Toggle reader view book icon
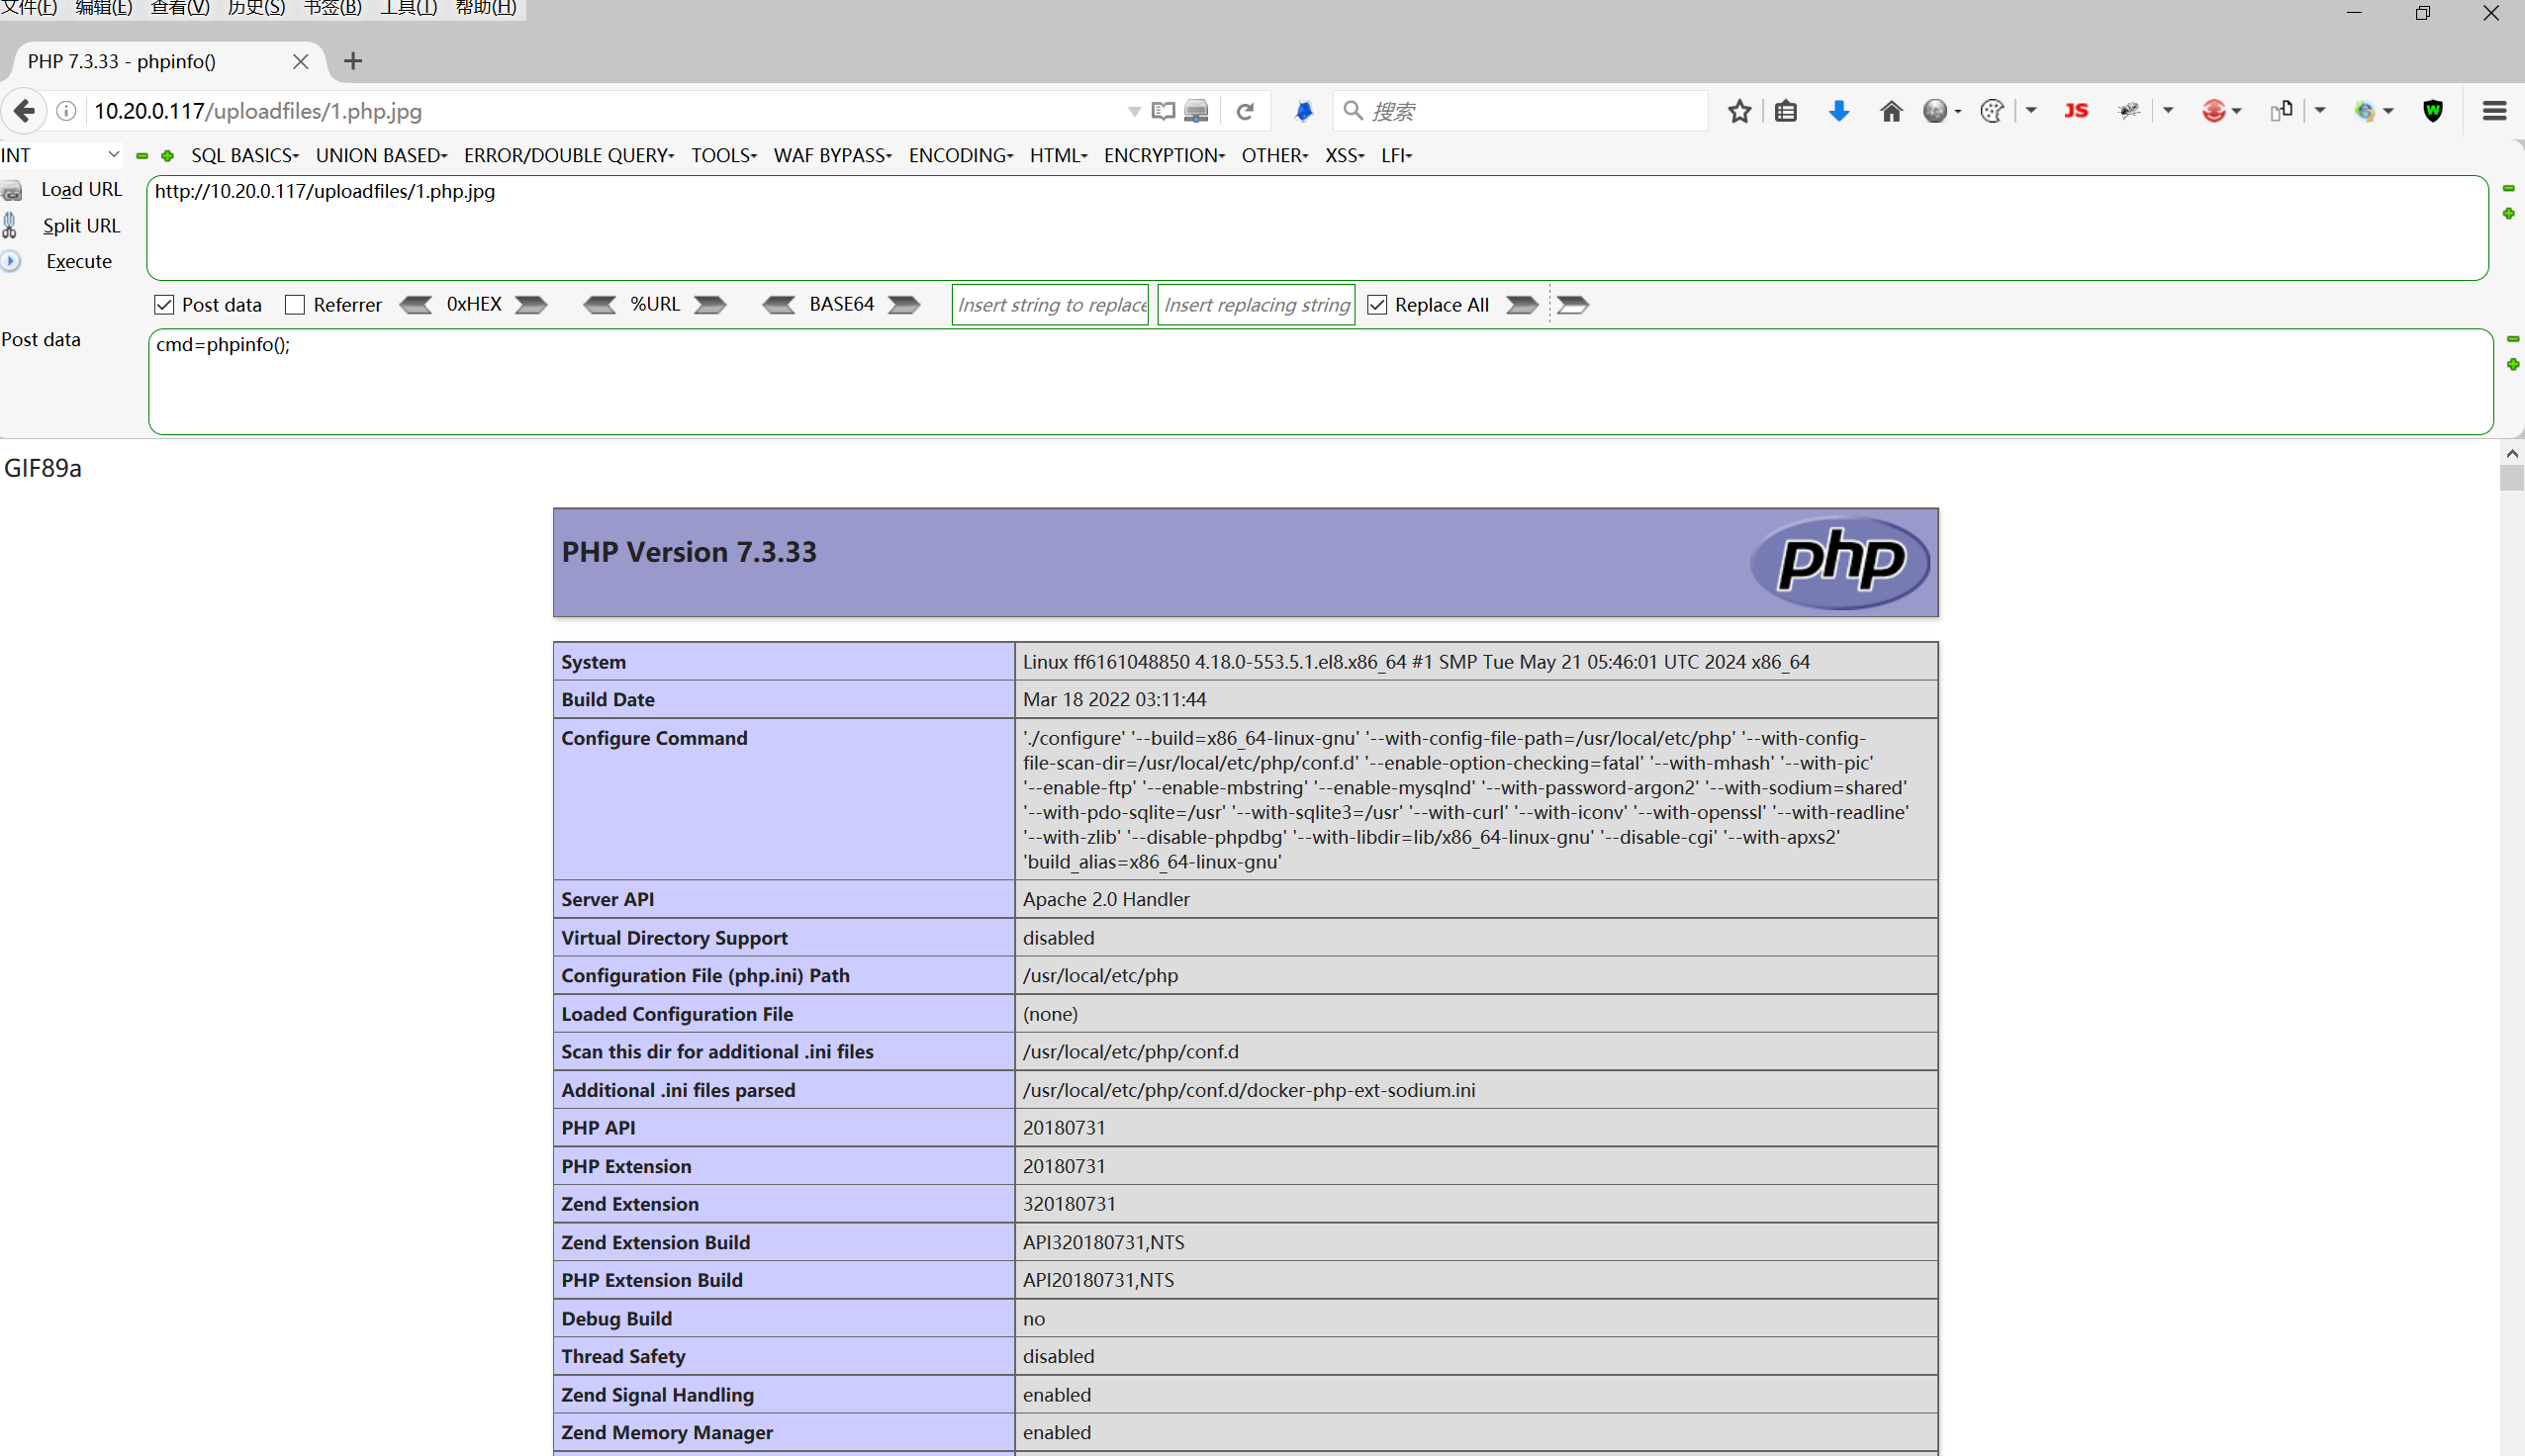Screen dimensions: 2525x1456 tap(1163, 111)
